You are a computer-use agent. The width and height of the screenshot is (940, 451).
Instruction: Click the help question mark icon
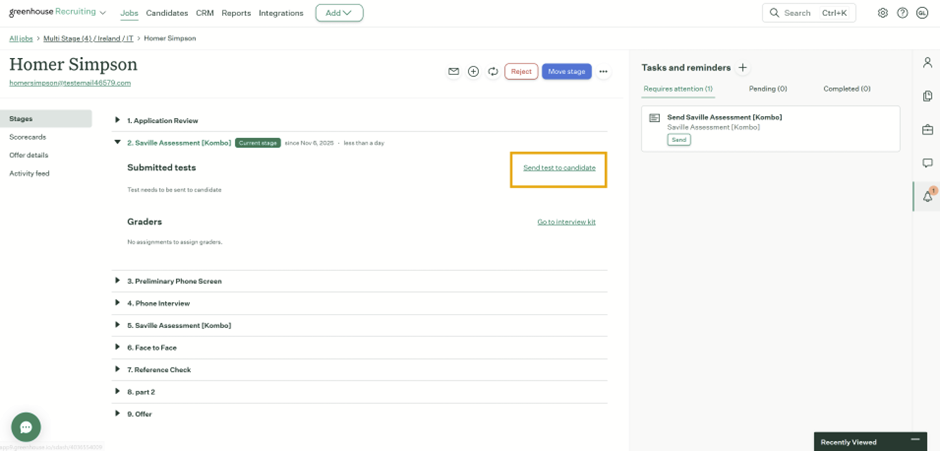pos(902,13)
